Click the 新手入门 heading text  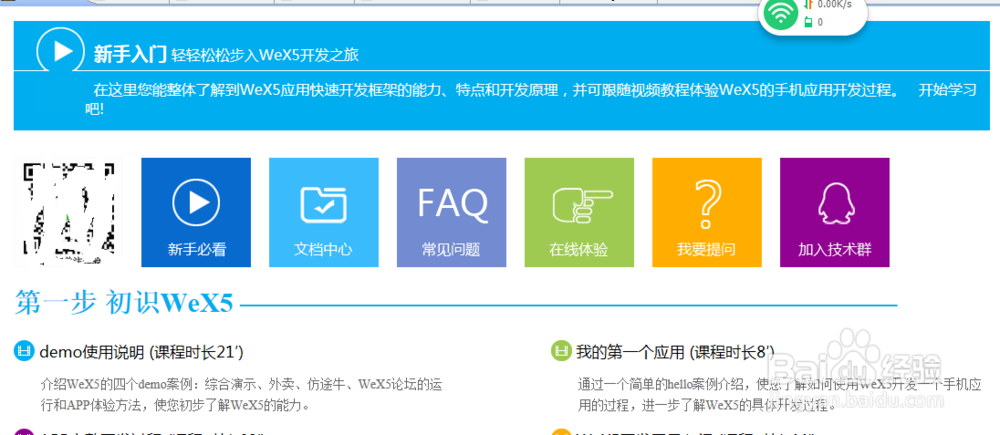tap(130, 55)
